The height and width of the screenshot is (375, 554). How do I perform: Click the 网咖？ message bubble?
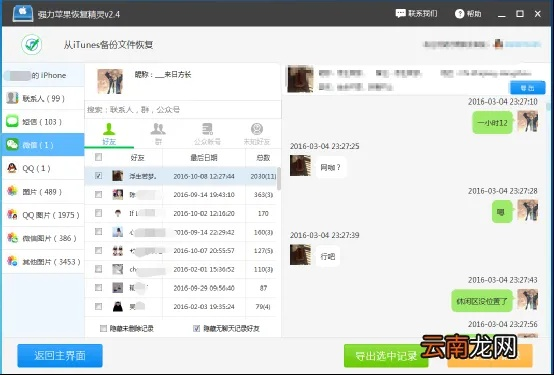[x=330, y=167]
